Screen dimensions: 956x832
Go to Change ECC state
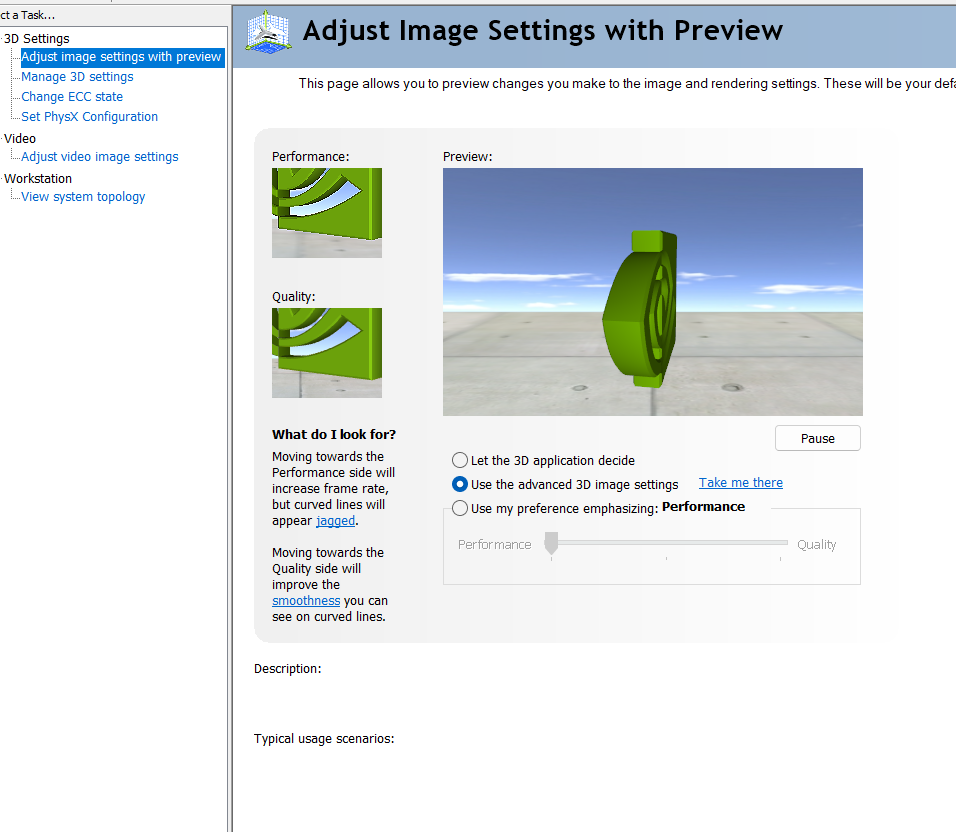pyautogui.click(x=72, y=97)
